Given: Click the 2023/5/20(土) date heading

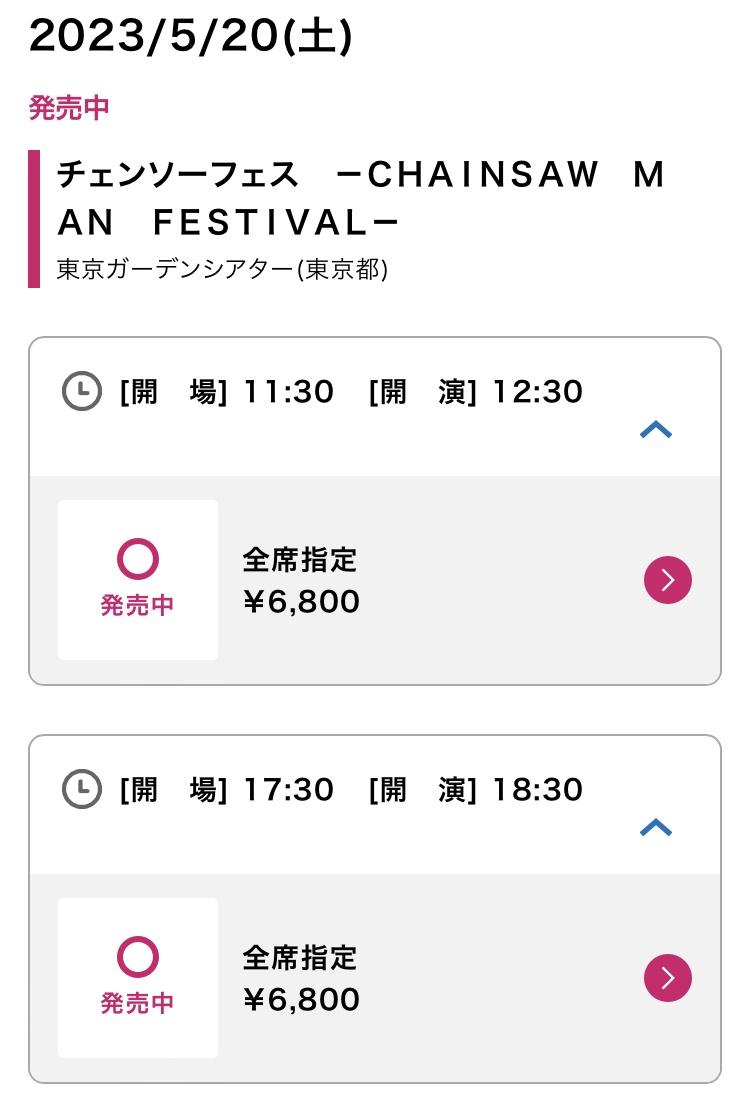Looking at the screenshot, I should 190,38.
